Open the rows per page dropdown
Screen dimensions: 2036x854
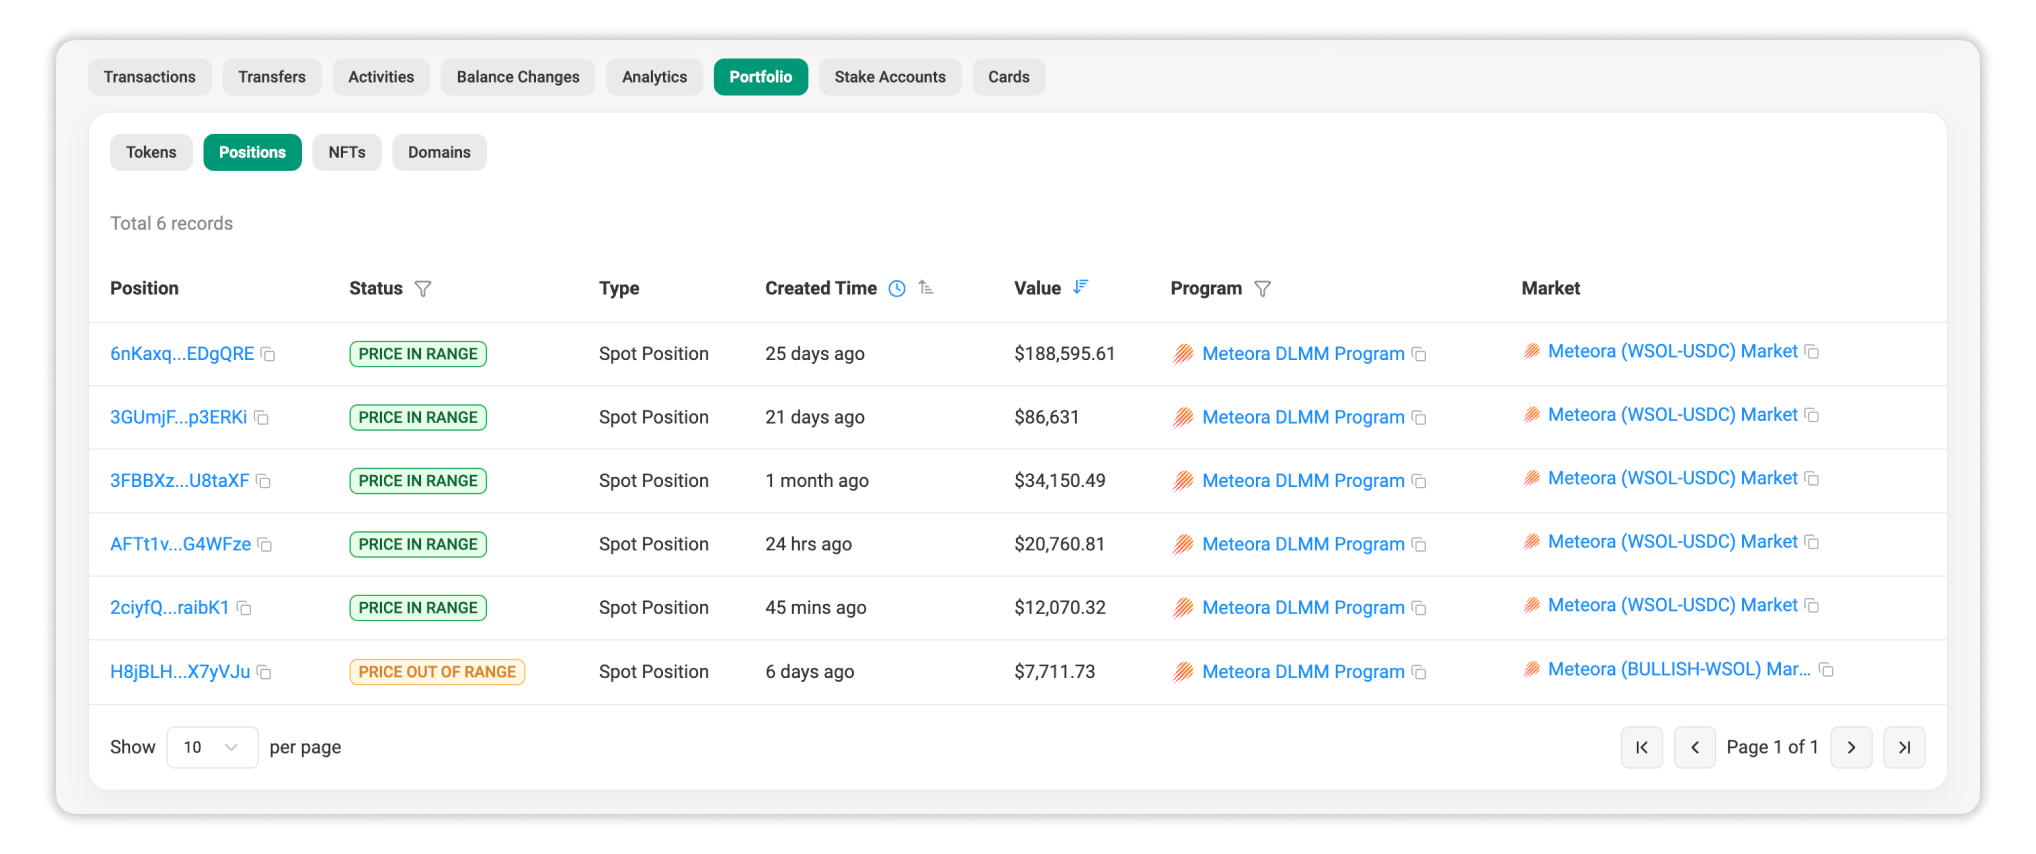tap(212, 747)
